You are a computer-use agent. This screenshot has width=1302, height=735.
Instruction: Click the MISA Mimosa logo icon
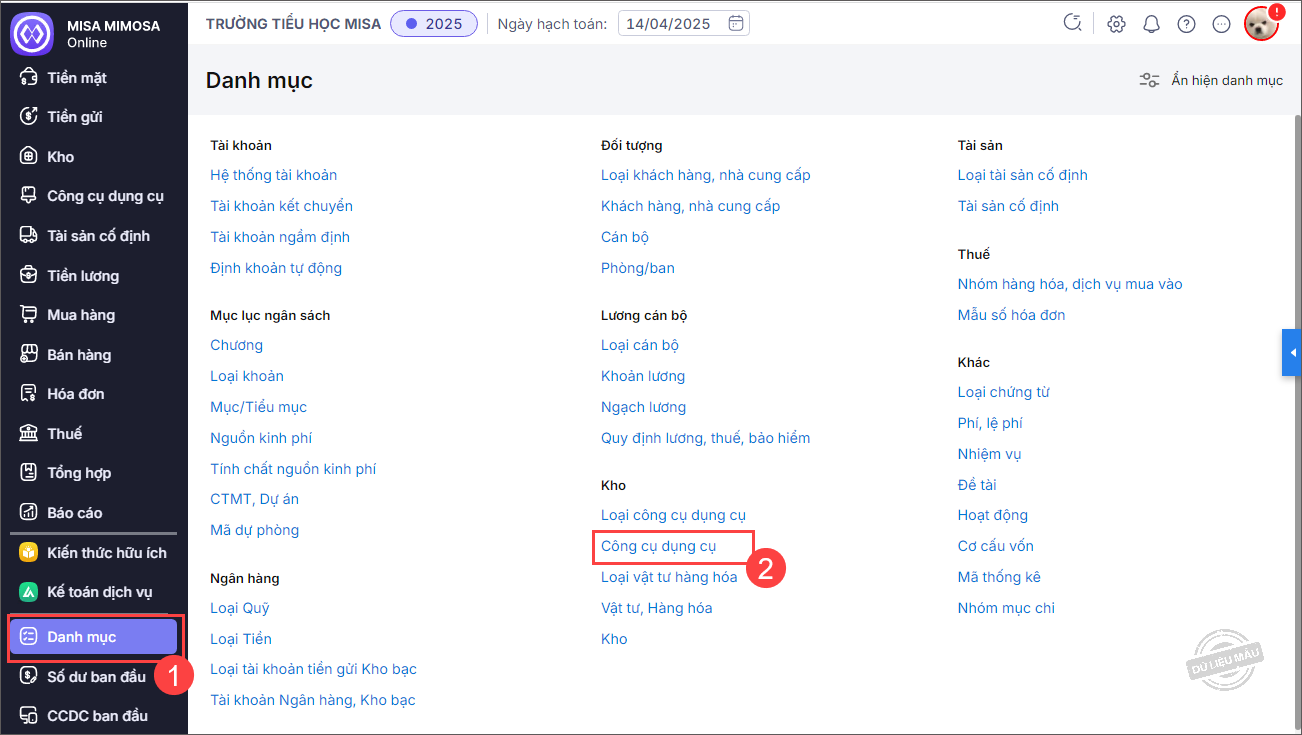point(31,33)
